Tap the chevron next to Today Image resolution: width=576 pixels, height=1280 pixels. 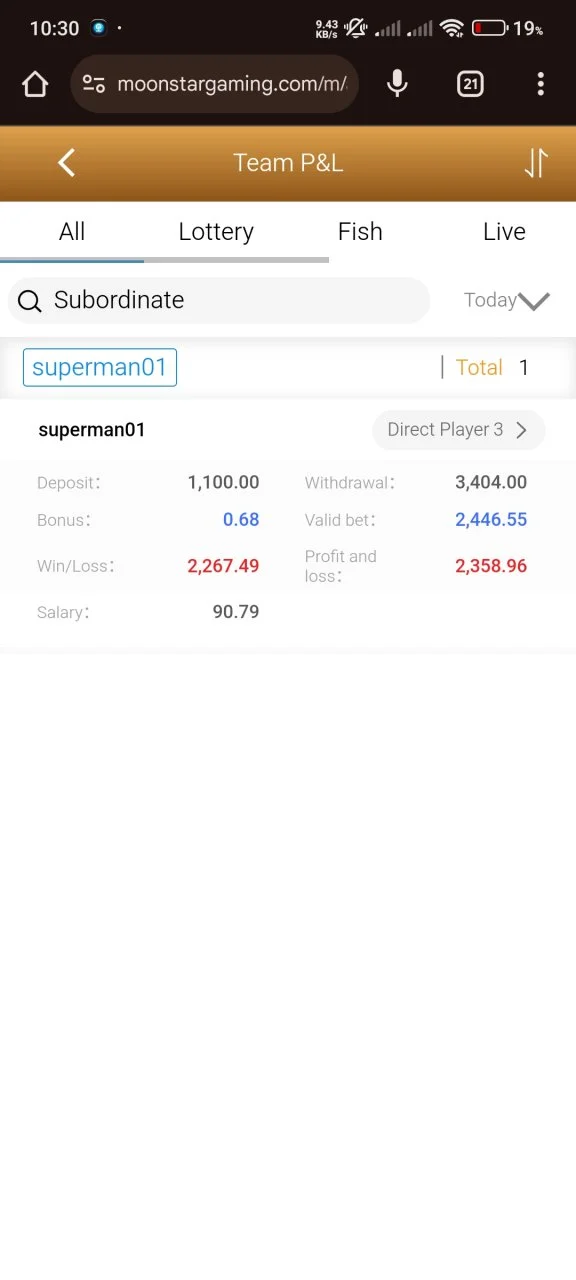click(x=535, y=301)
